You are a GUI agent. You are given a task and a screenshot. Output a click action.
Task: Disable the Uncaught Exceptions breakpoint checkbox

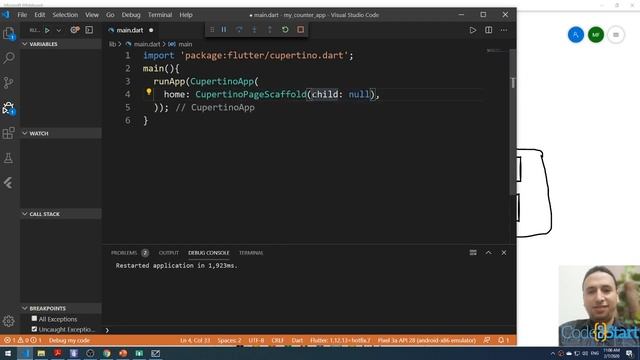(x=34, y=329)
